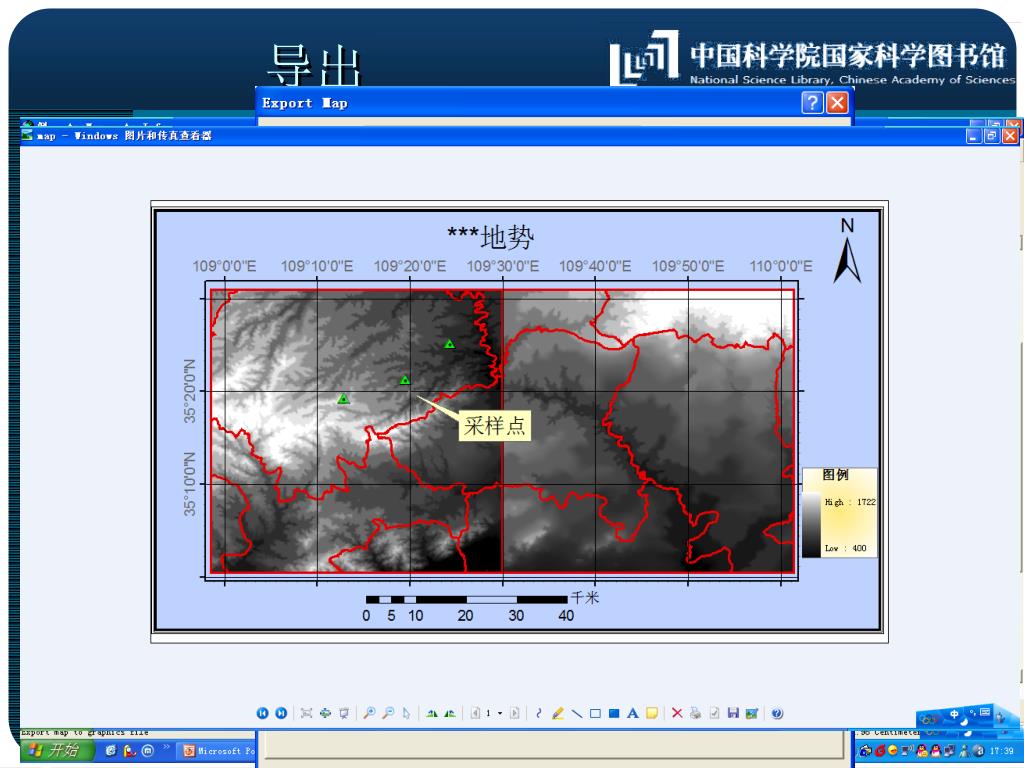Screen dimensions: 1024x768
Task: Pick the Select pointer tool
Action: [x=406, y=713]
